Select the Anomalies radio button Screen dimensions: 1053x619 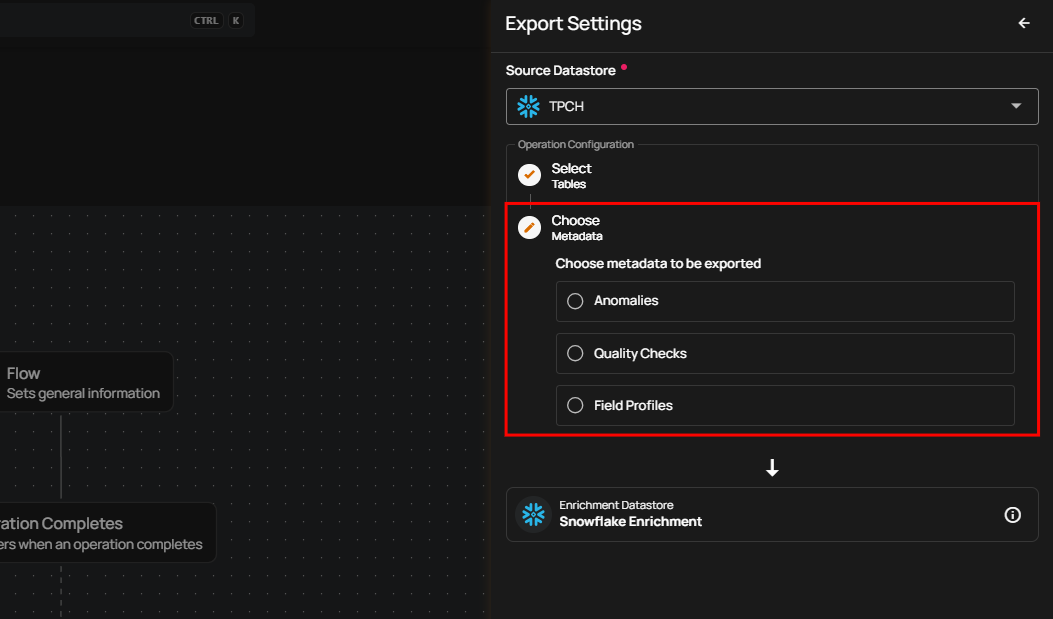click(575, 301)
